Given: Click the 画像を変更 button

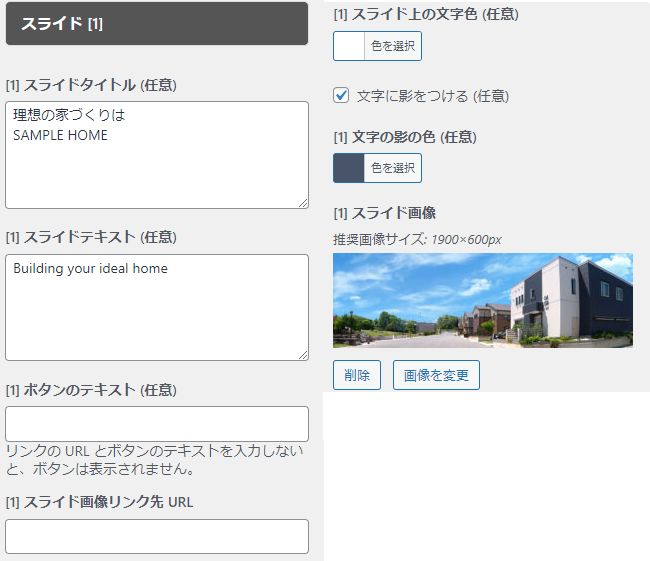Looking at the screenshot, I should point(436,375).
